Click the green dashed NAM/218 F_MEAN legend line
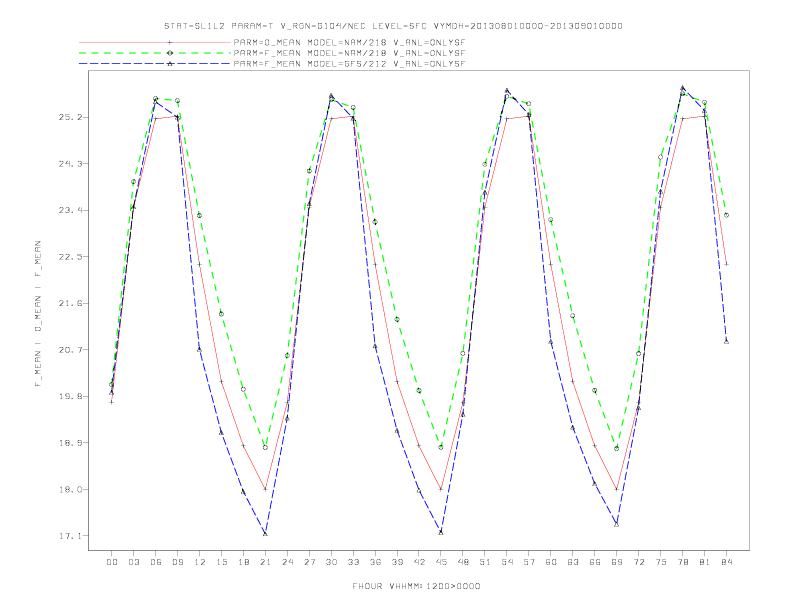 [155, 53]
